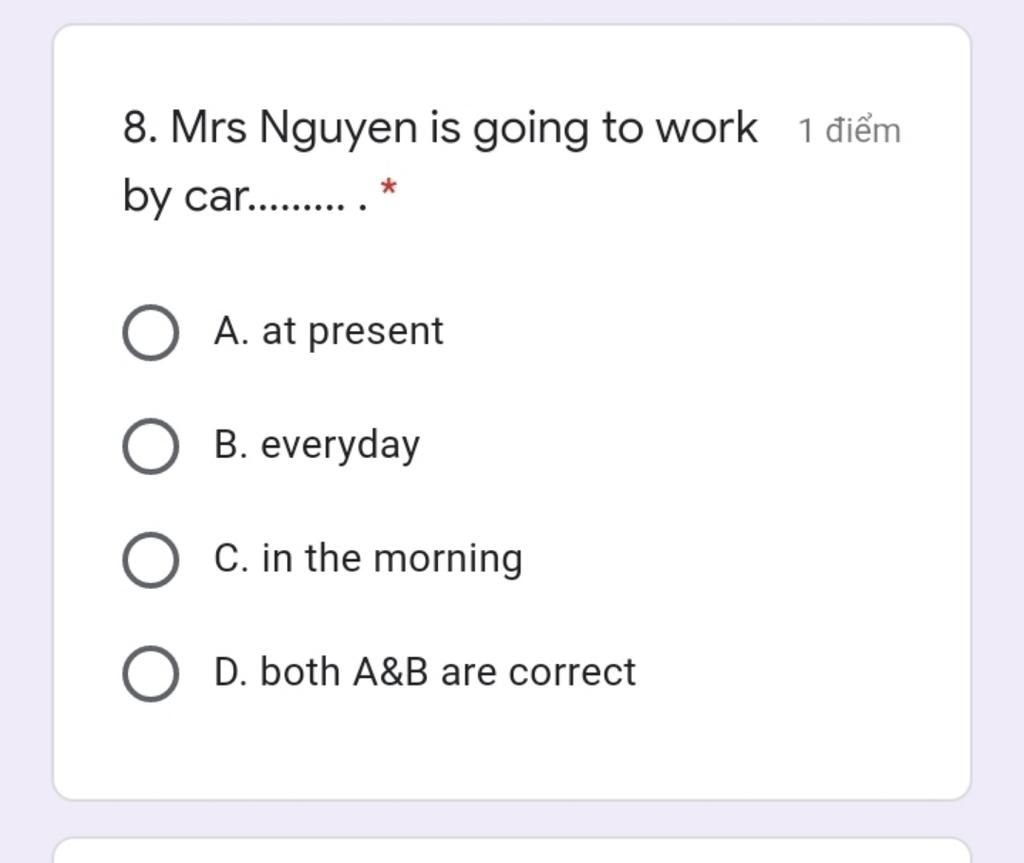
Task: Click the red required asterisk
Action: click(x=389, y=186)
